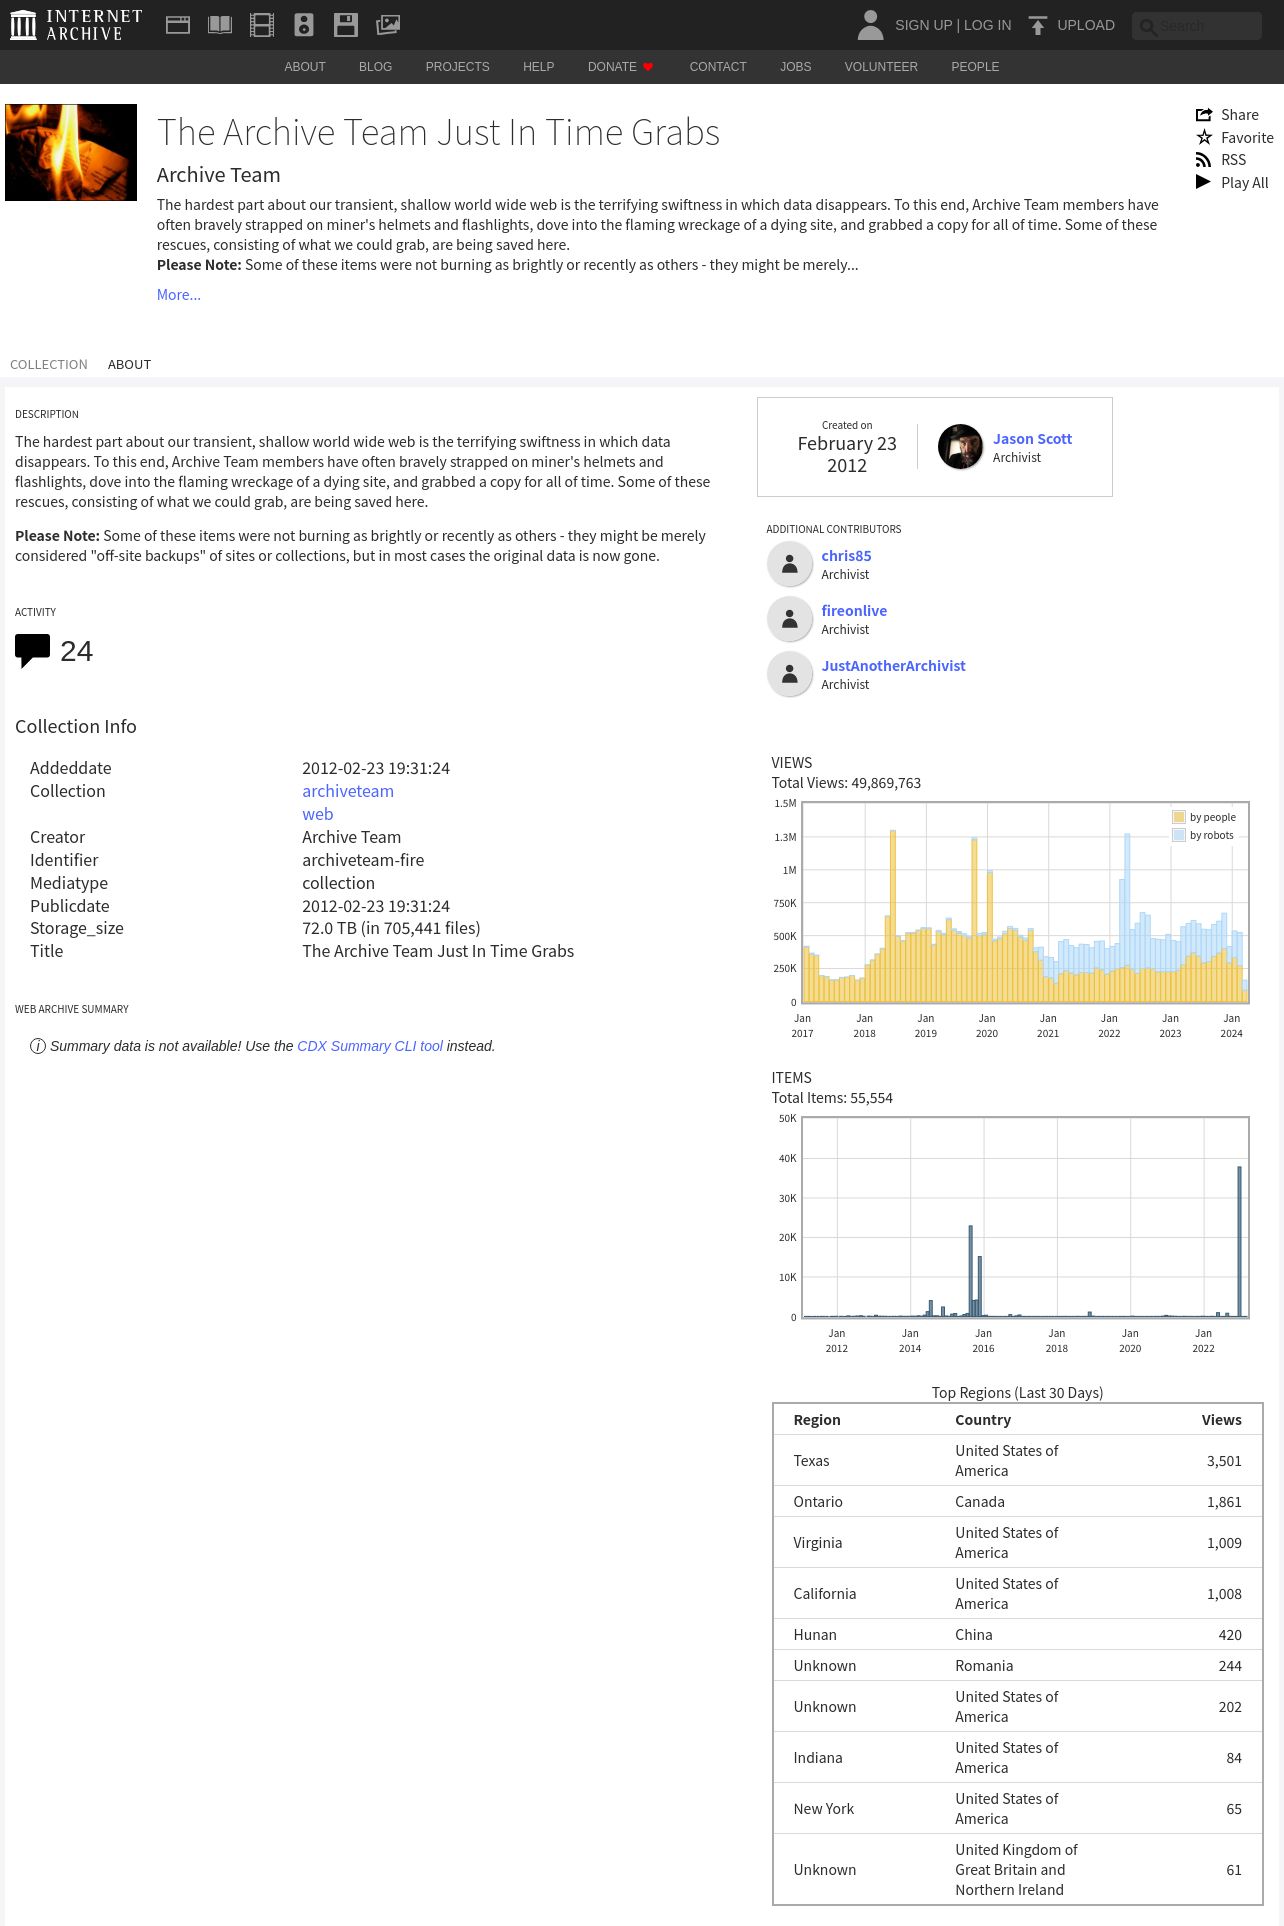Click the Jason Scott name link
Image resolution: width=1284 pixels, height=1926 pixels.
pyautogui.click(x=1032, y=439)
